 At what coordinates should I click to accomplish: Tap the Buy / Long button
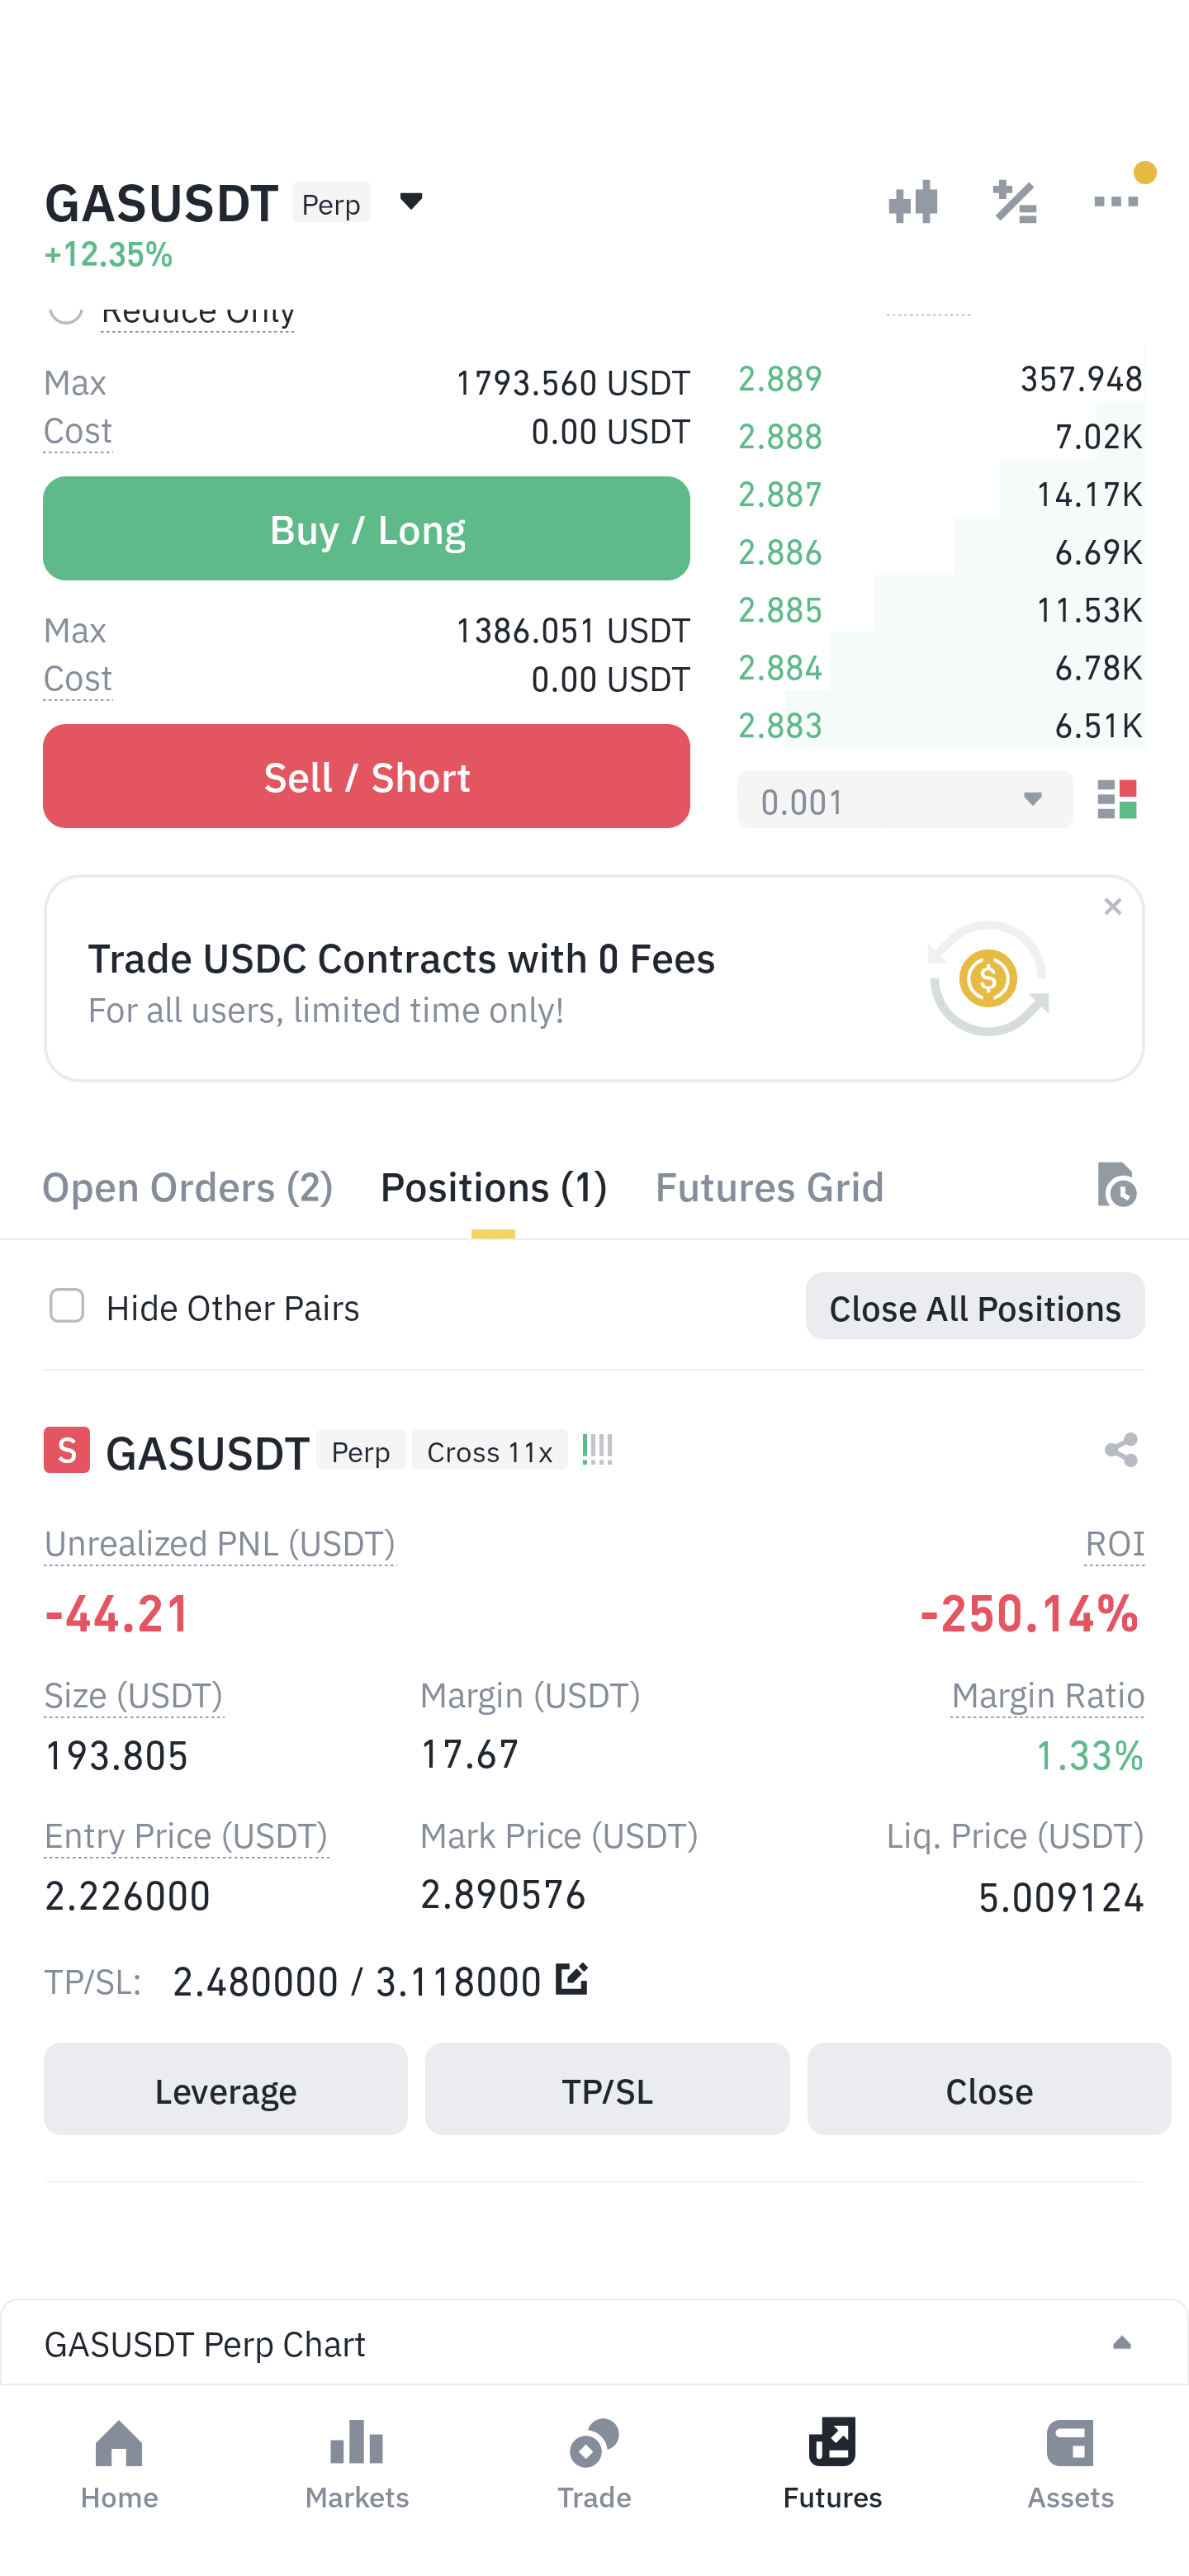coord(367,529)
